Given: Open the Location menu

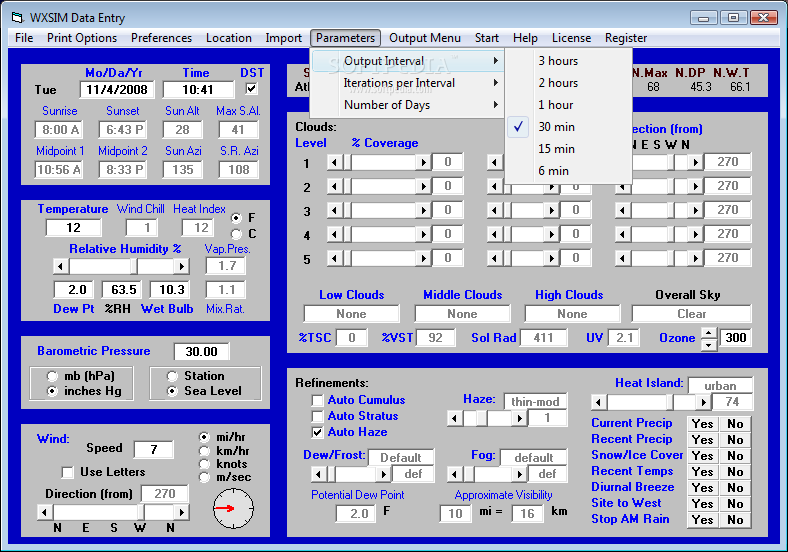Looking at the screenshot, I should click(229, 38).
